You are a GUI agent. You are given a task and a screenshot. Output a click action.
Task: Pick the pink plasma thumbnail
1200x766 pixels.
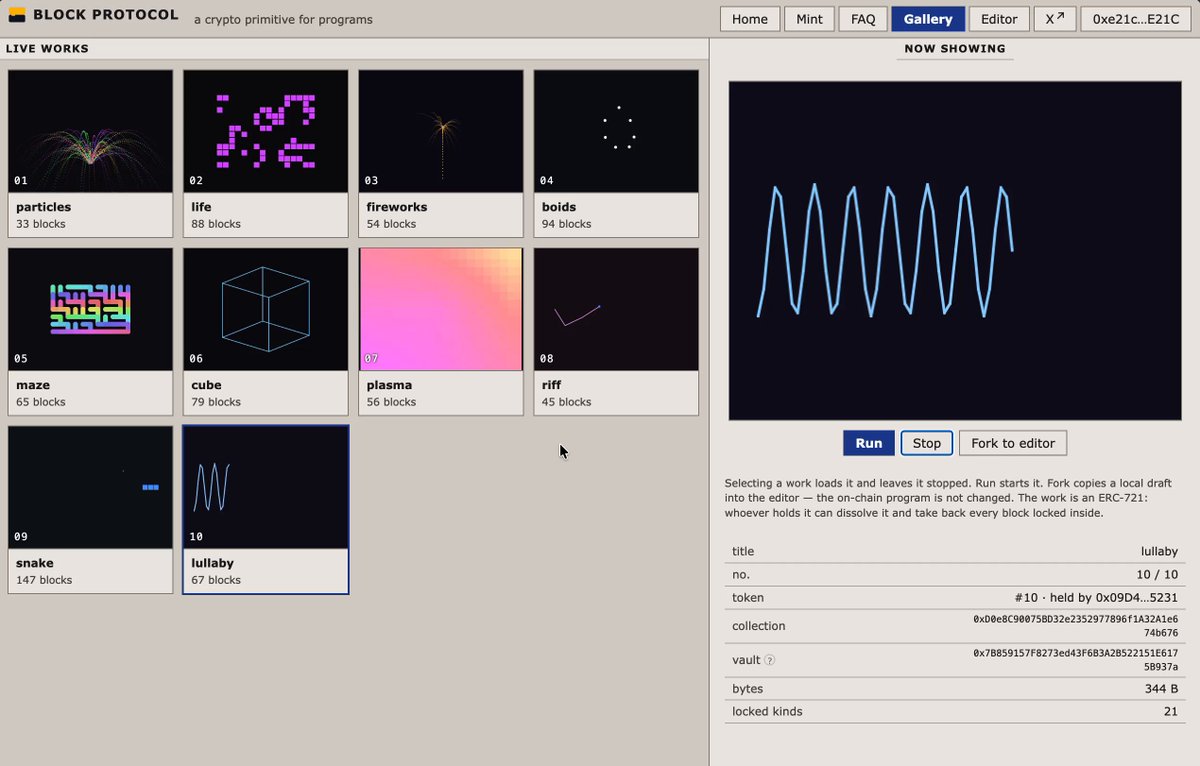point(441,309)
